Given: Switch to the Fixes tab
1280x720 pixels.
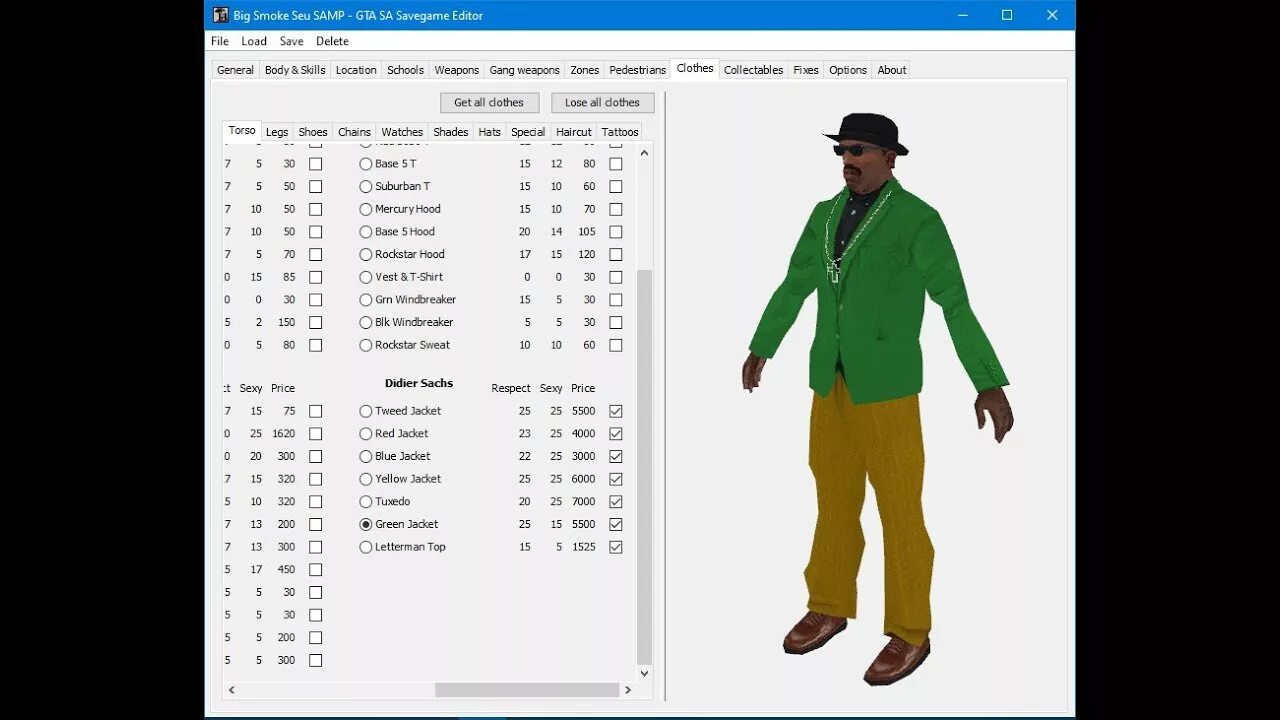Looking at the screenshot, I should 806,70.
